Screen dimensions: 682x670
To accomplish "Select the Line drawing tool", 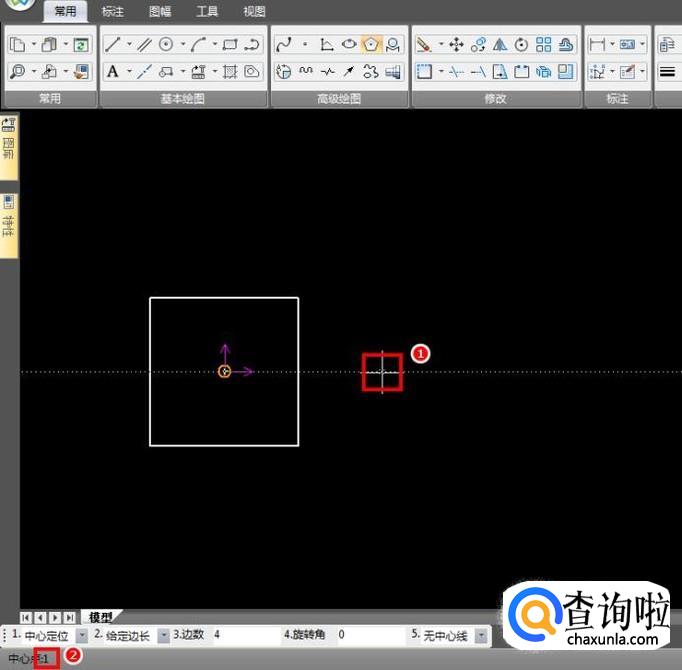I will pos(113,44).
